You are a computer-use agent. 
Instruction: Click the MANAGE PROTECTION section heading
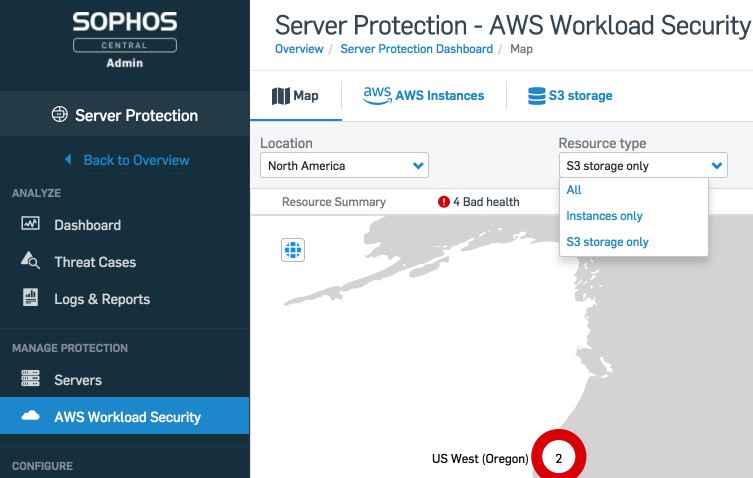(70, 348)
